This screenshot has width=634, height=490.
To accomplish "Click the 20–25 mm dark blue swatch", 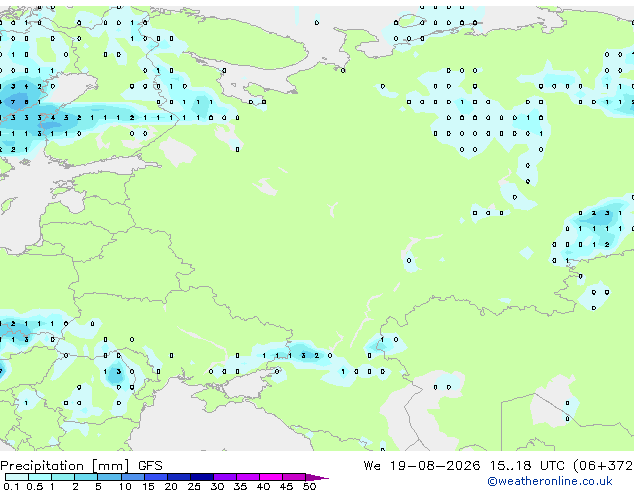I will [x=178, y=477].
